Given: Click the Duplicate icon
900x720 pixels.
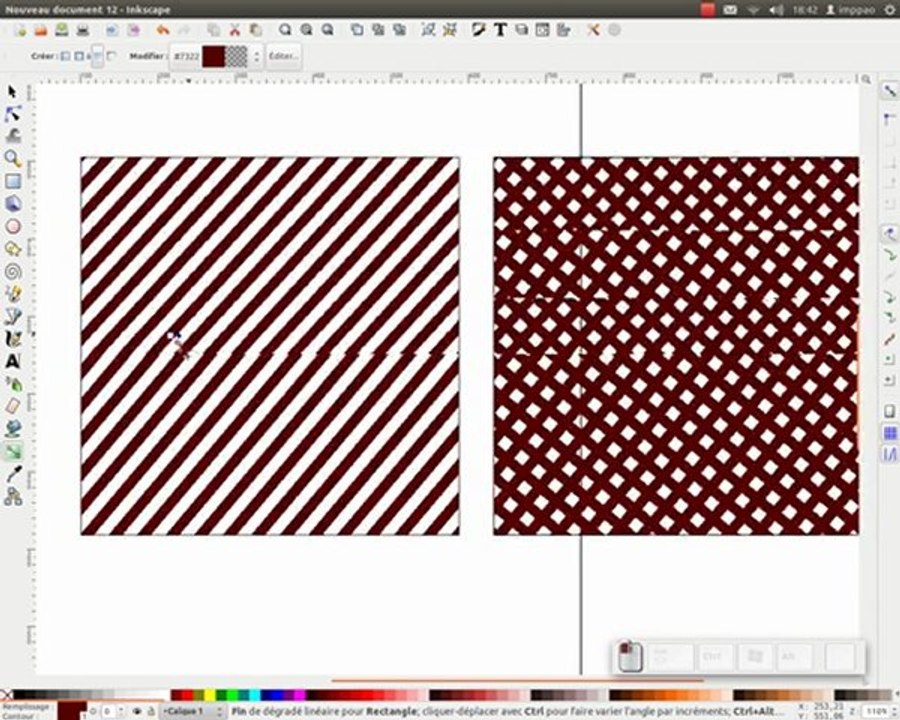Looking at the screenshot, I should 357,30.
